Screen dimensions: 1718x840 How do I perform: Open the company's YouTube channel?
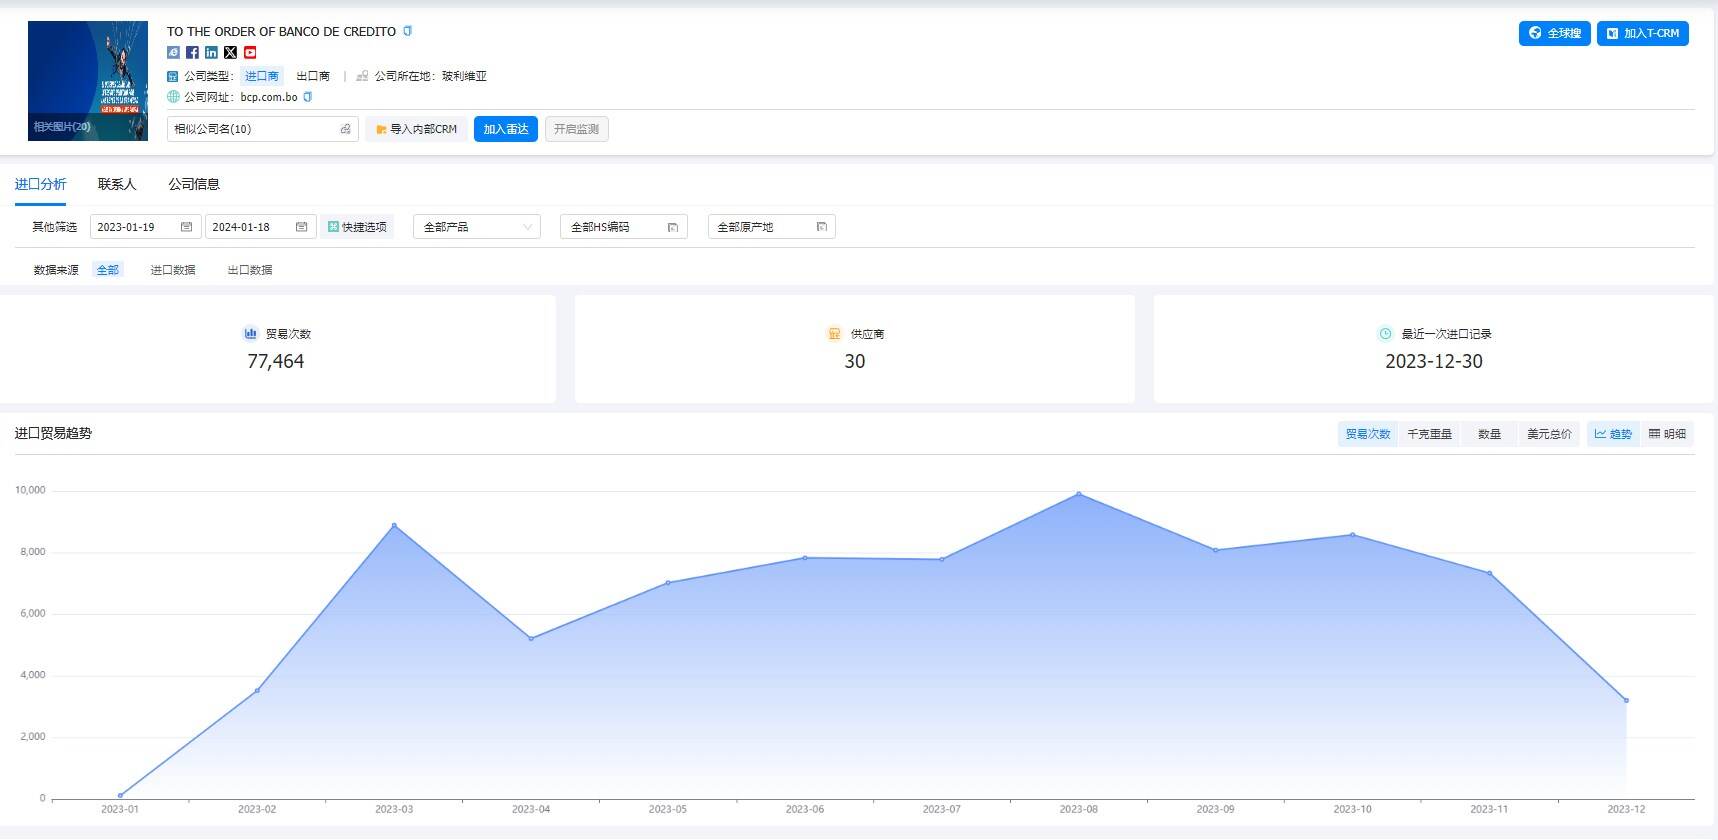pos(250,52)
